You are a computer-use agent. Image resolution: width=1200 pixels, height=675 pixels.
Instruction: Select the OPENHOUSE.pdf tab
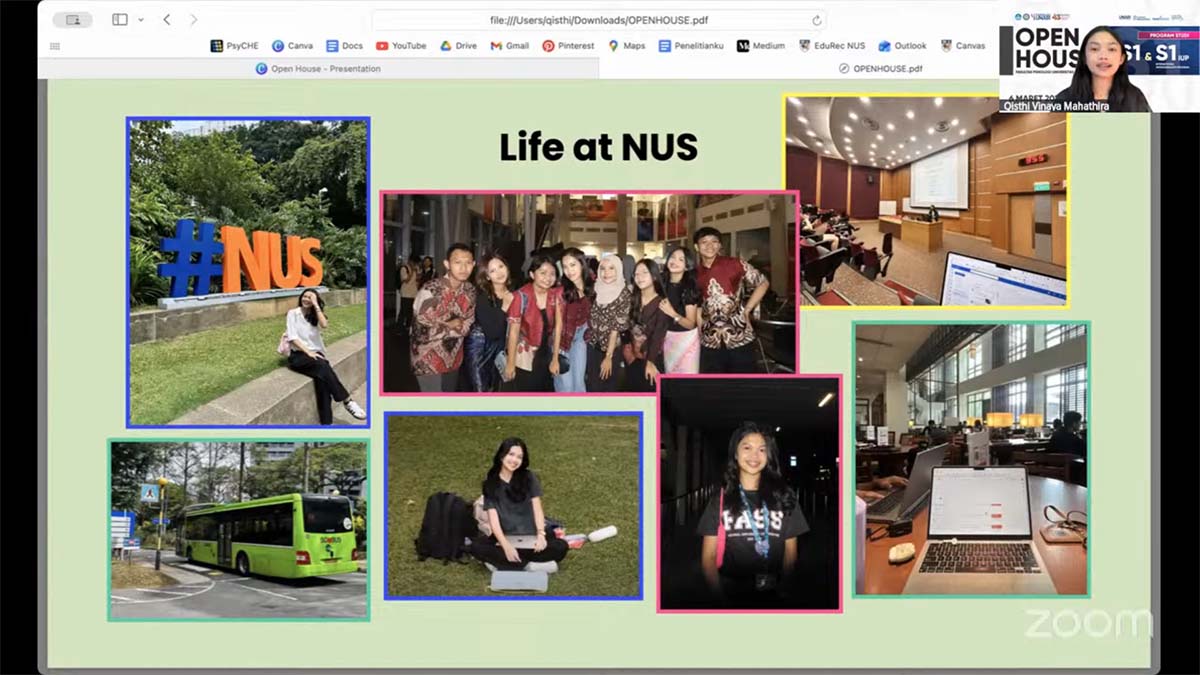point(880,69)
